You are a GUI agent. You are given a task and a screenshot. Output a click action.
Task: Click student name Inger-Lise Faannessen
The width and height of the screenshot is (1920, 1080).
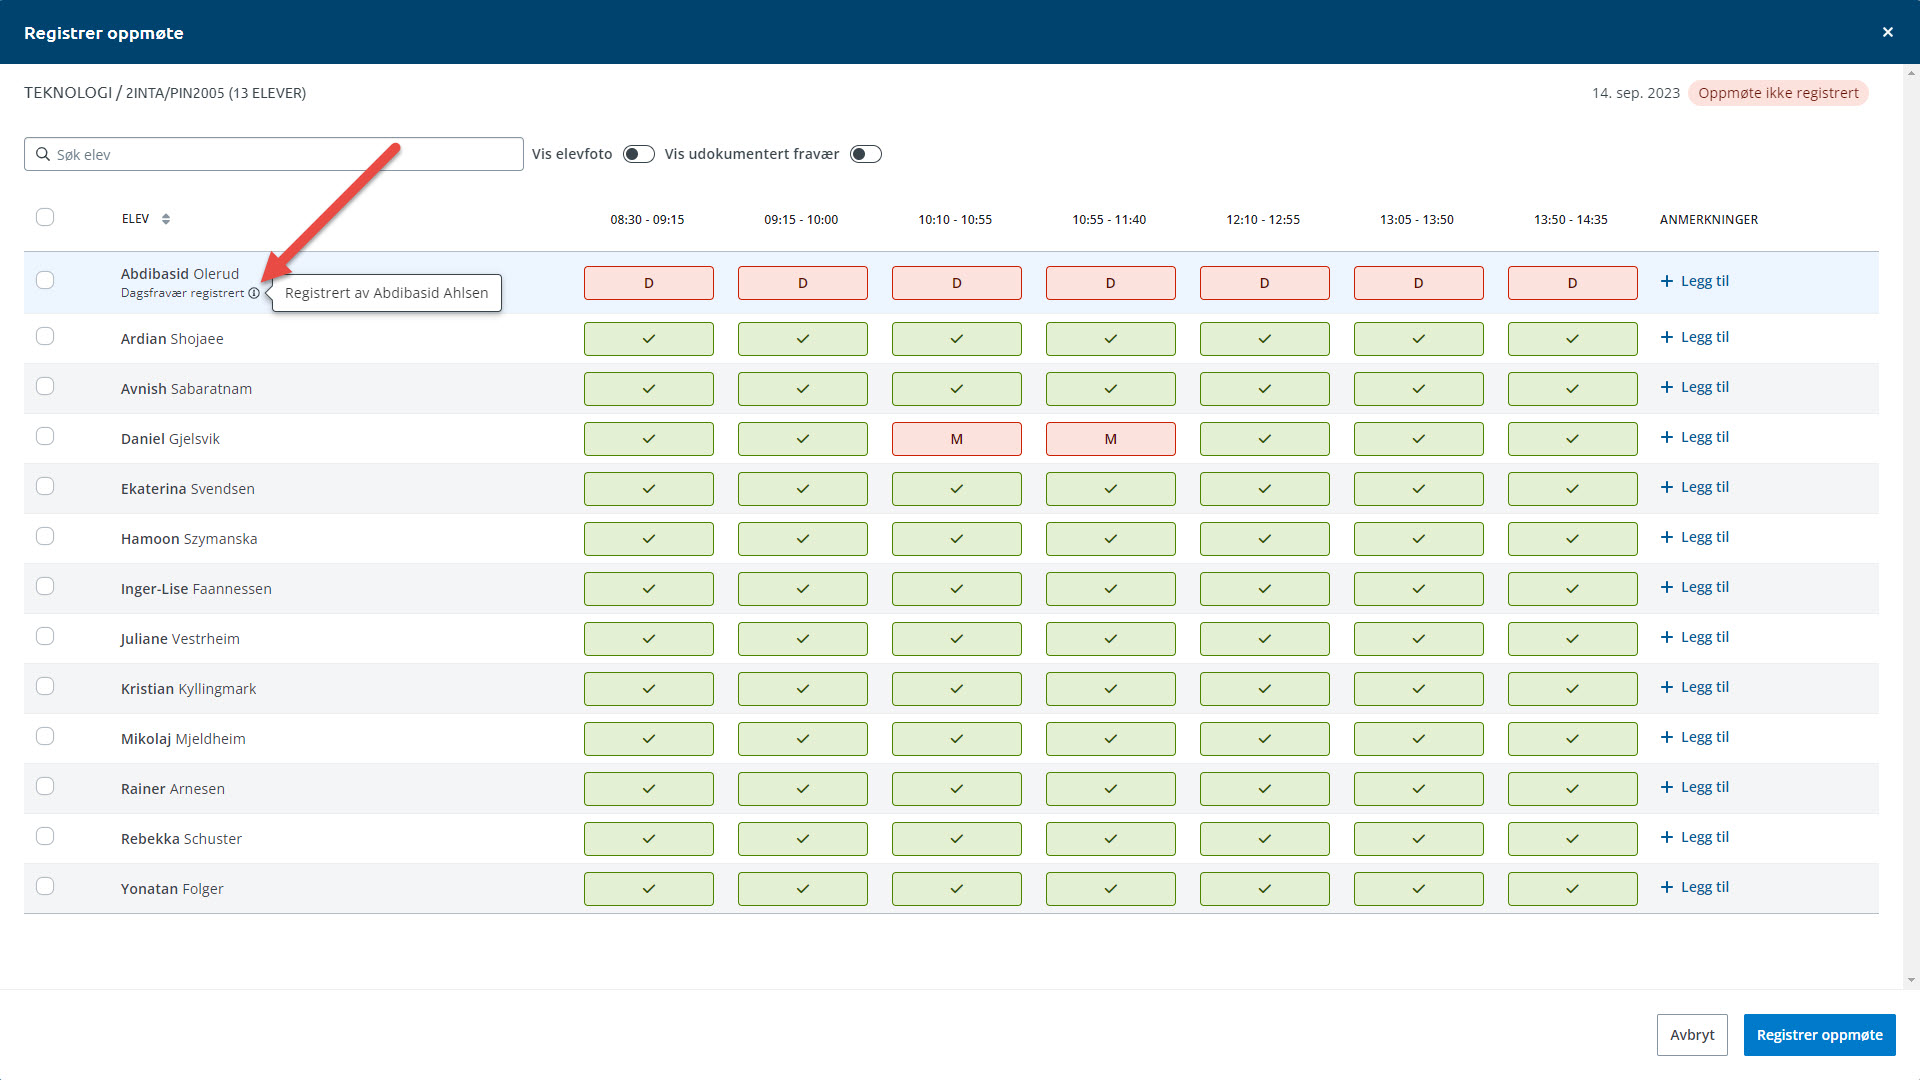click(x=196, y=589)
